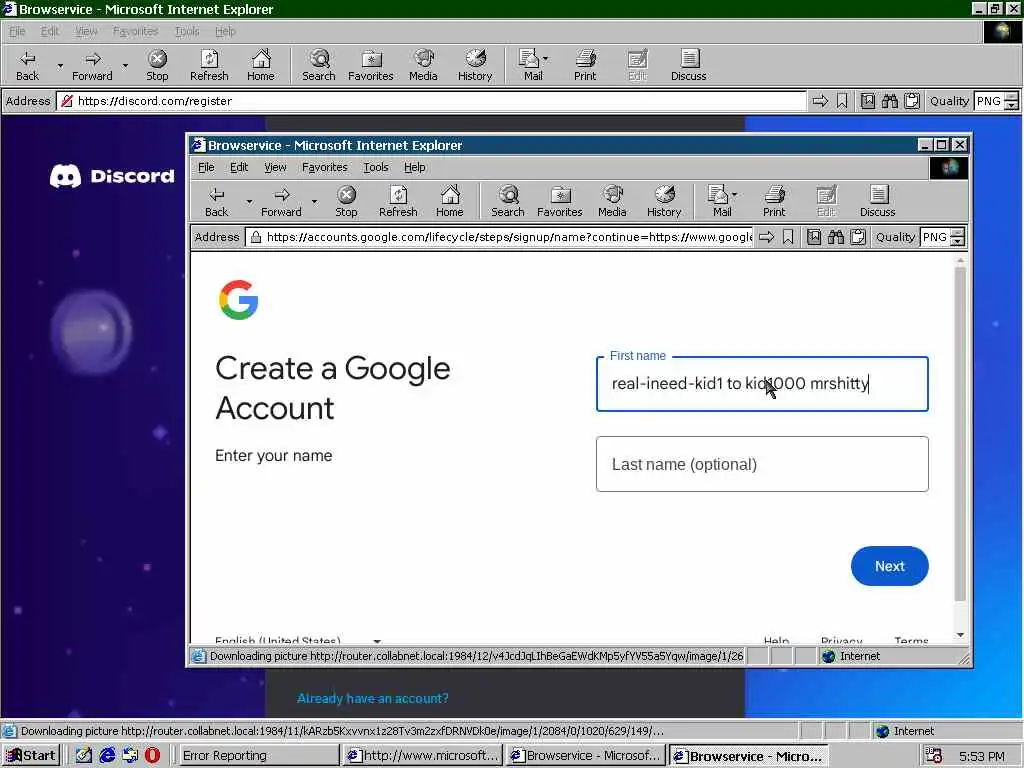Open Forward history dropdown arrow in front window

point(314,202)
